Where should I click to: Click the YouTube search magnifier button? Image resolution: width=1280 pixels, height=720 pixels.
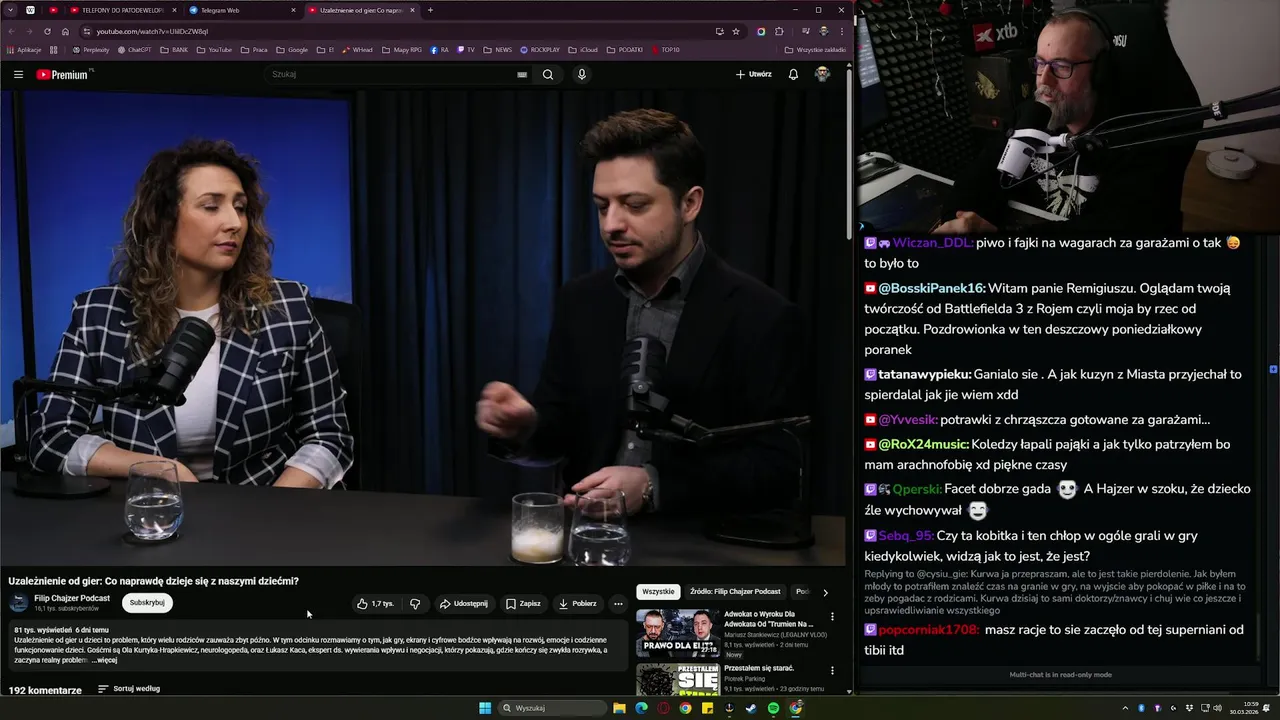tap(548, 74)
